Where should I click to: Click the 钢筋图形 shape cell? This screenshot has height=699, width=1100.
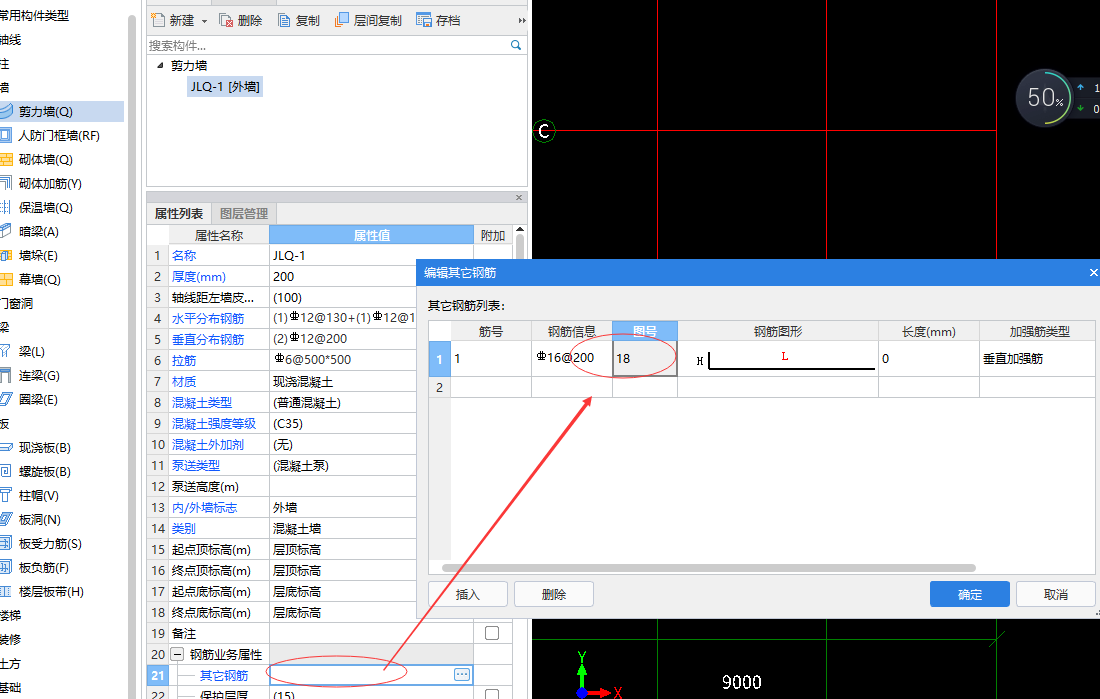[x=778, y=359]
